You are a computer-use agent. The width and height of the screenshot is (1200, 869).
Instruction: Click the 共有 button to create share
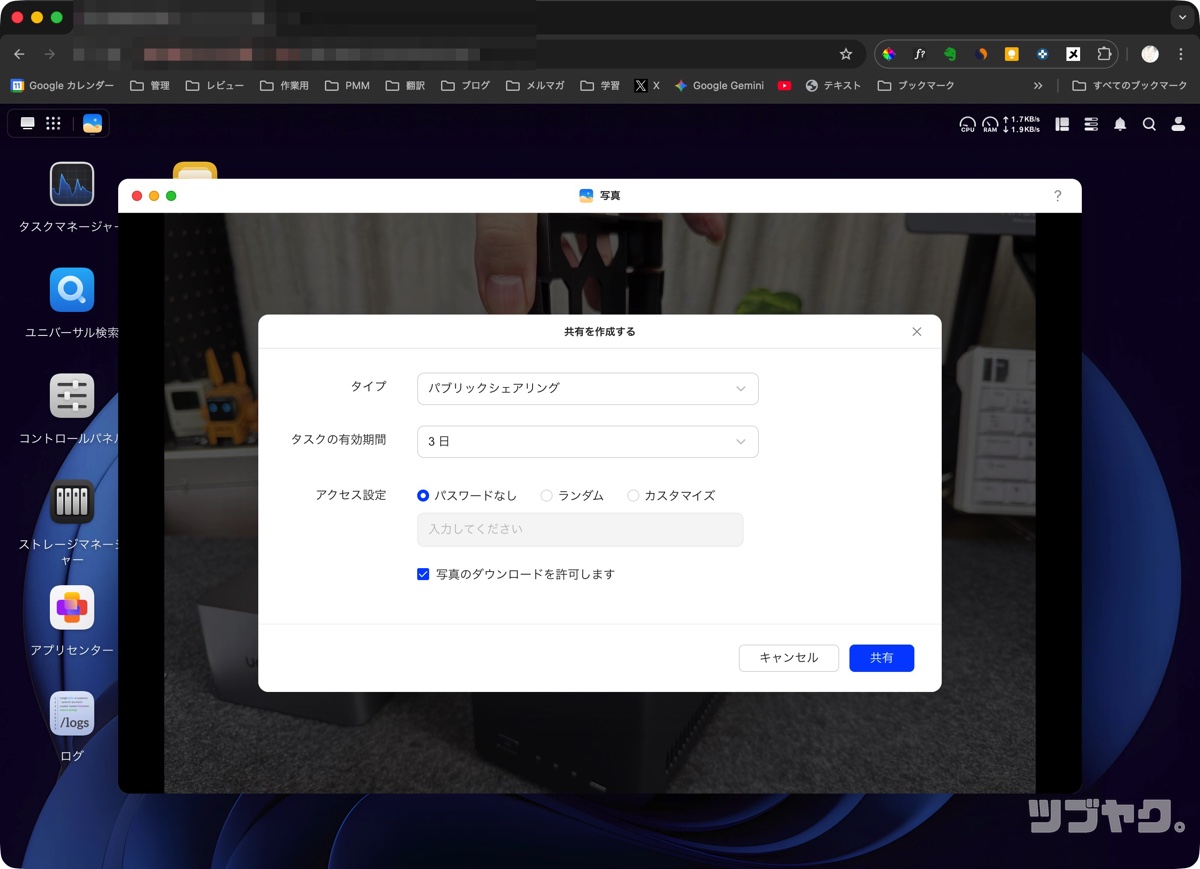coord(881,657)
